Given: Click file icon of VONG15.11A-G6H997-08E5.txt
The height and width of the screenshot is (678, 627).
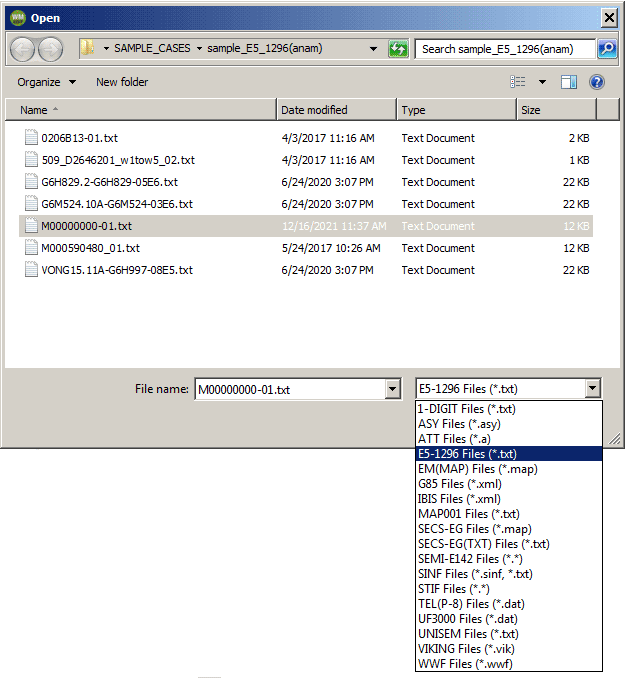Looking at the screenshot, I should pos(31,270).
